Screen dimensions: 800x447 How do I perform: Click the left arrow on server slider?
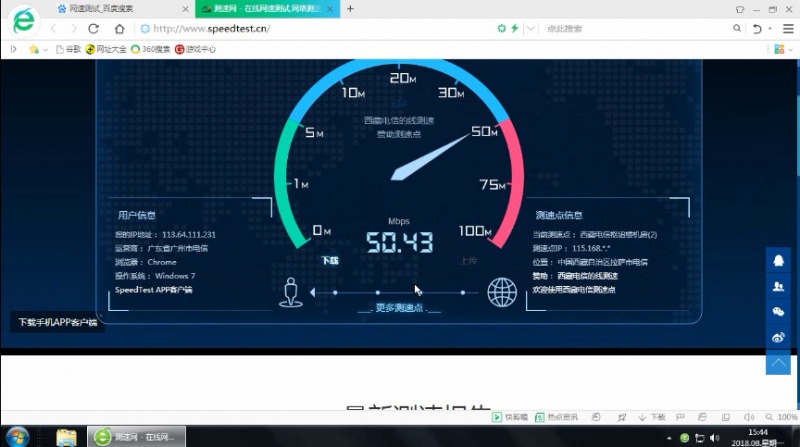coord(312,292)
